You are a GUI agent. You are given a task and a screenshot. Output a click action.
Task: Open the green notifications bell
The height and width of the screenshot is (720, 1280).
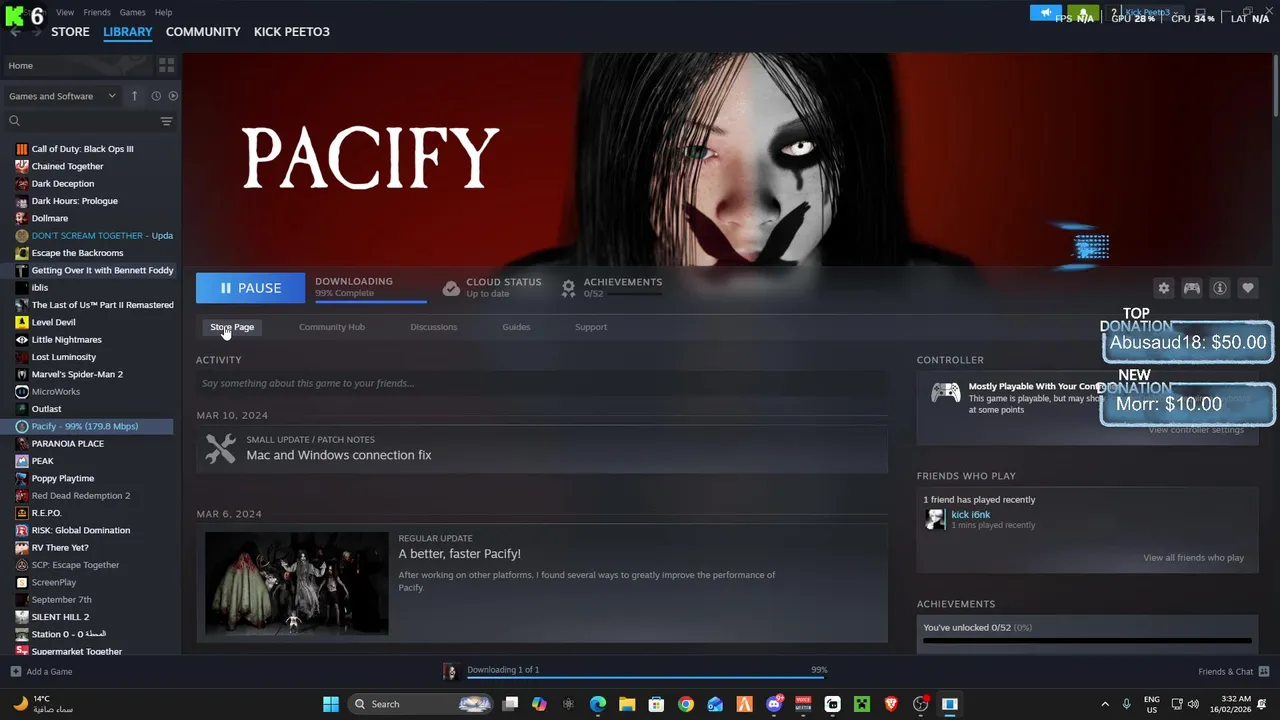click(1083, 13)
